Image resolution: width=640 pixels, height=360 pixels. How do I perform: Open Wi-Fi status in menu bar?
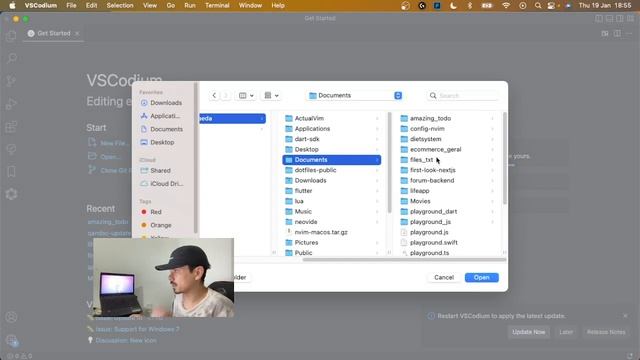(506, 6)
